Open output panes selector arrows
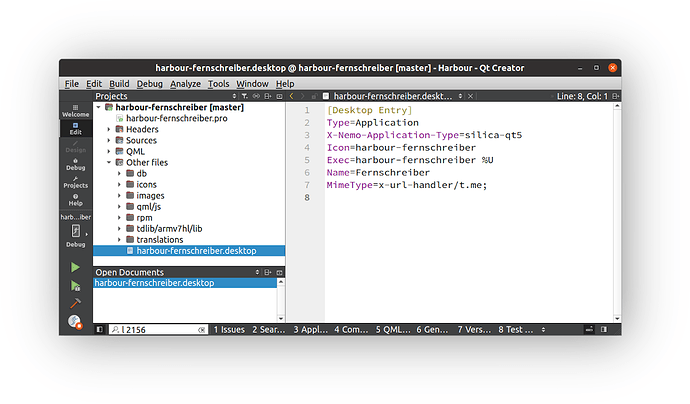 (543, 329)
